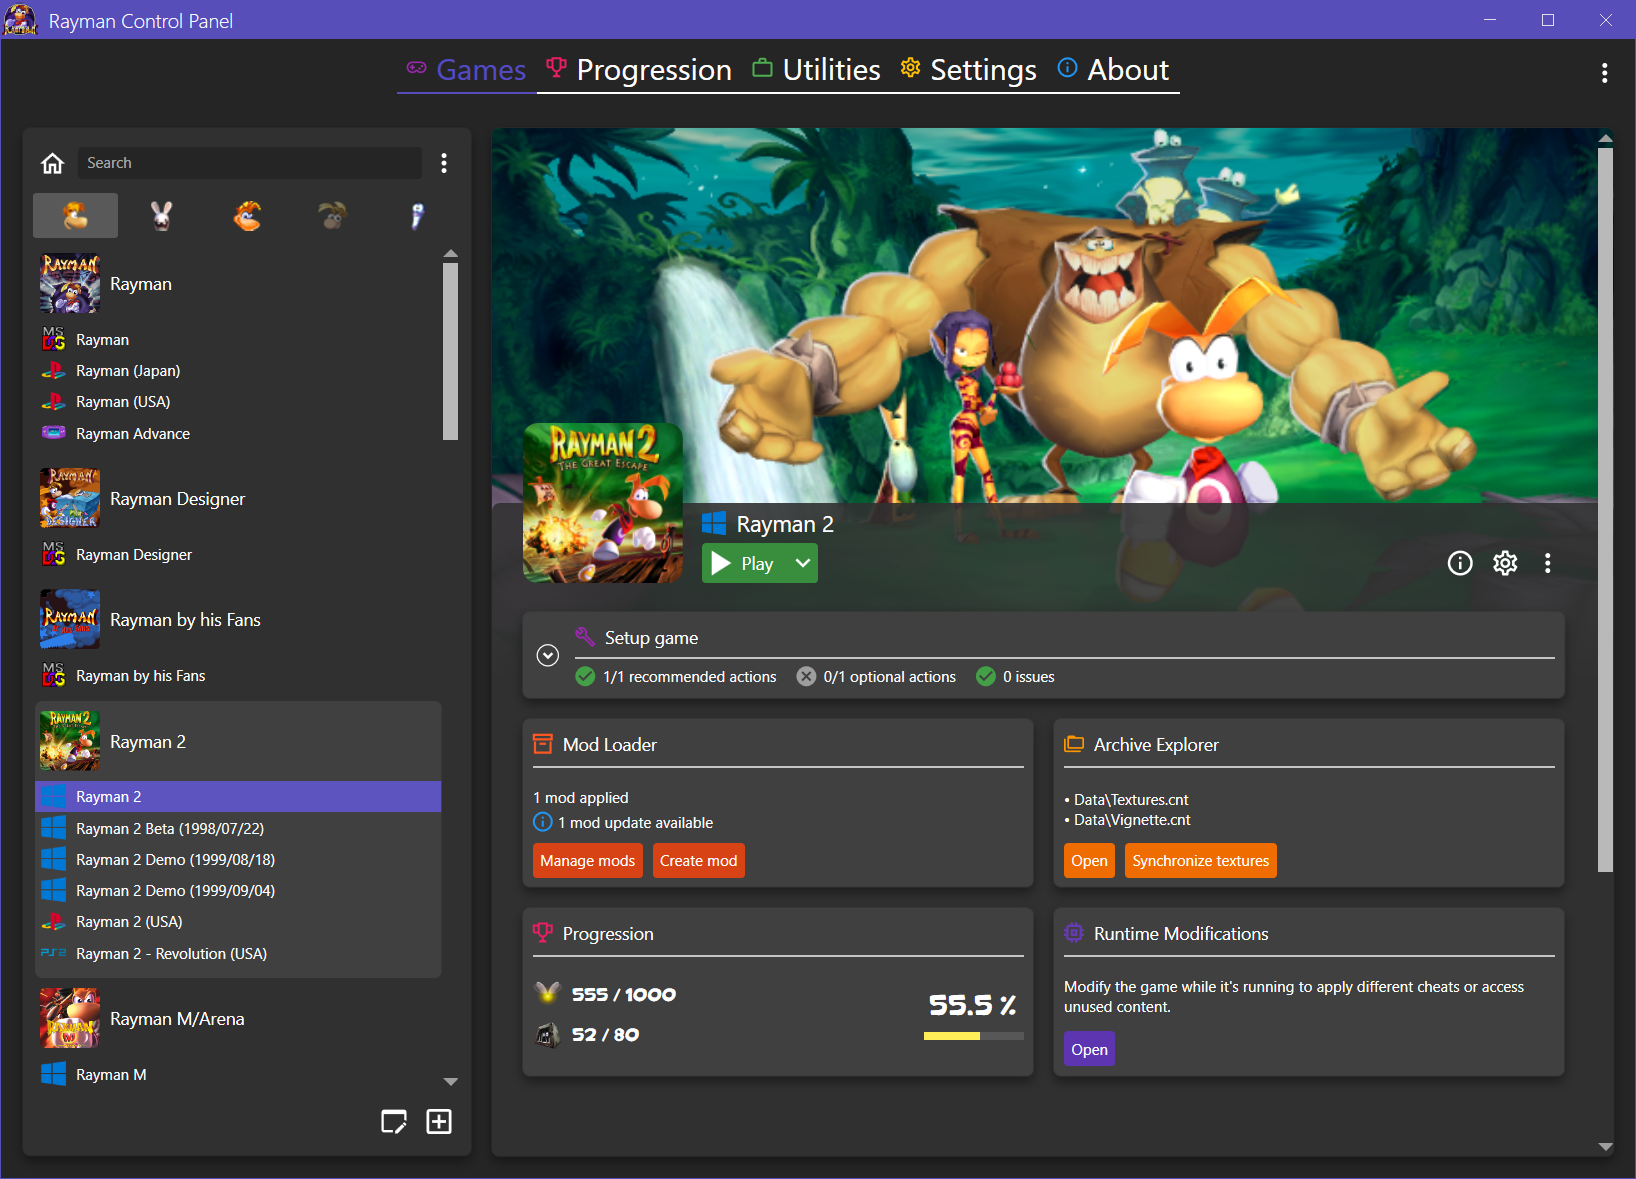1636x1179 pixels.
Task: Open the app overflow menu at top right
Action: [1604, 73]
